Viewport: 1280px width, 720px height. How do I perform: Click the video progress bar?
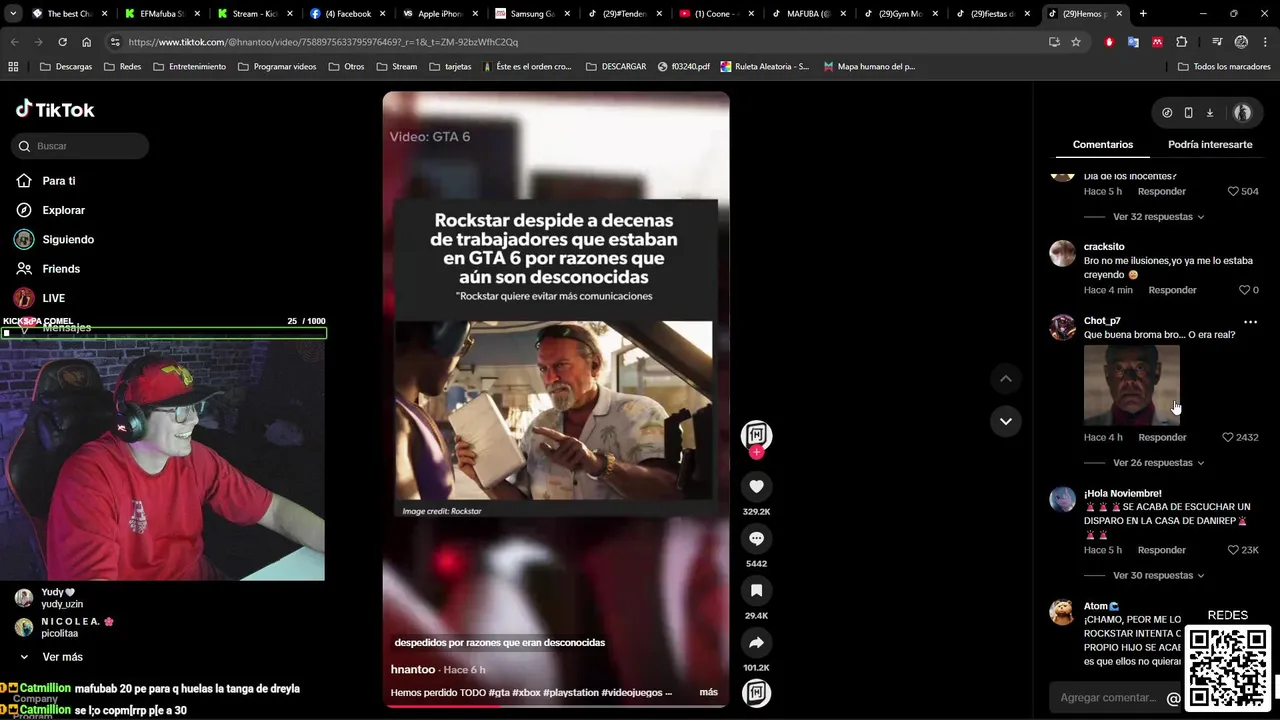[x=556, y=706]
